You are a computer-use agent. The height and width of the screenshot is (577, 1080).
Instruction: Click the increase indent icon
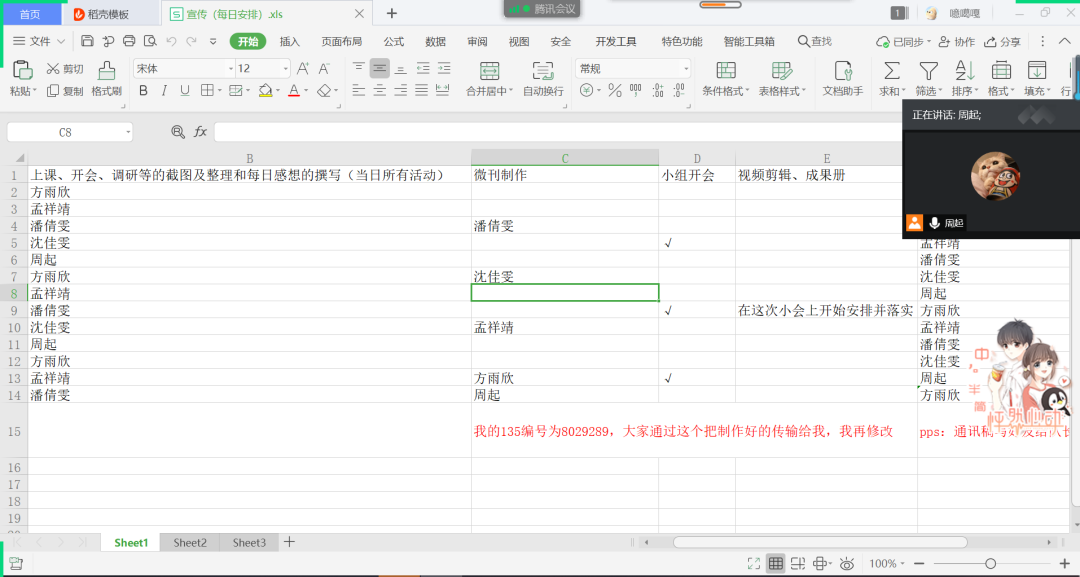coord(444,67)
